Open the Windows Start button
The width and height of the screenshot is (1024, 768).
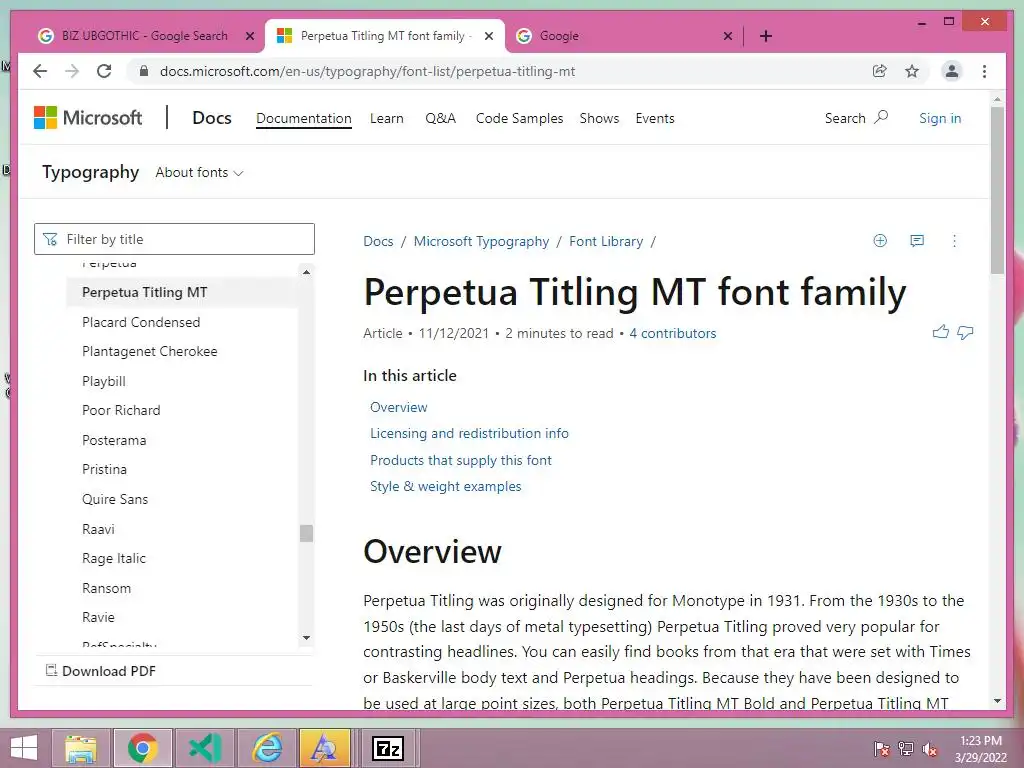coord(24,748)
